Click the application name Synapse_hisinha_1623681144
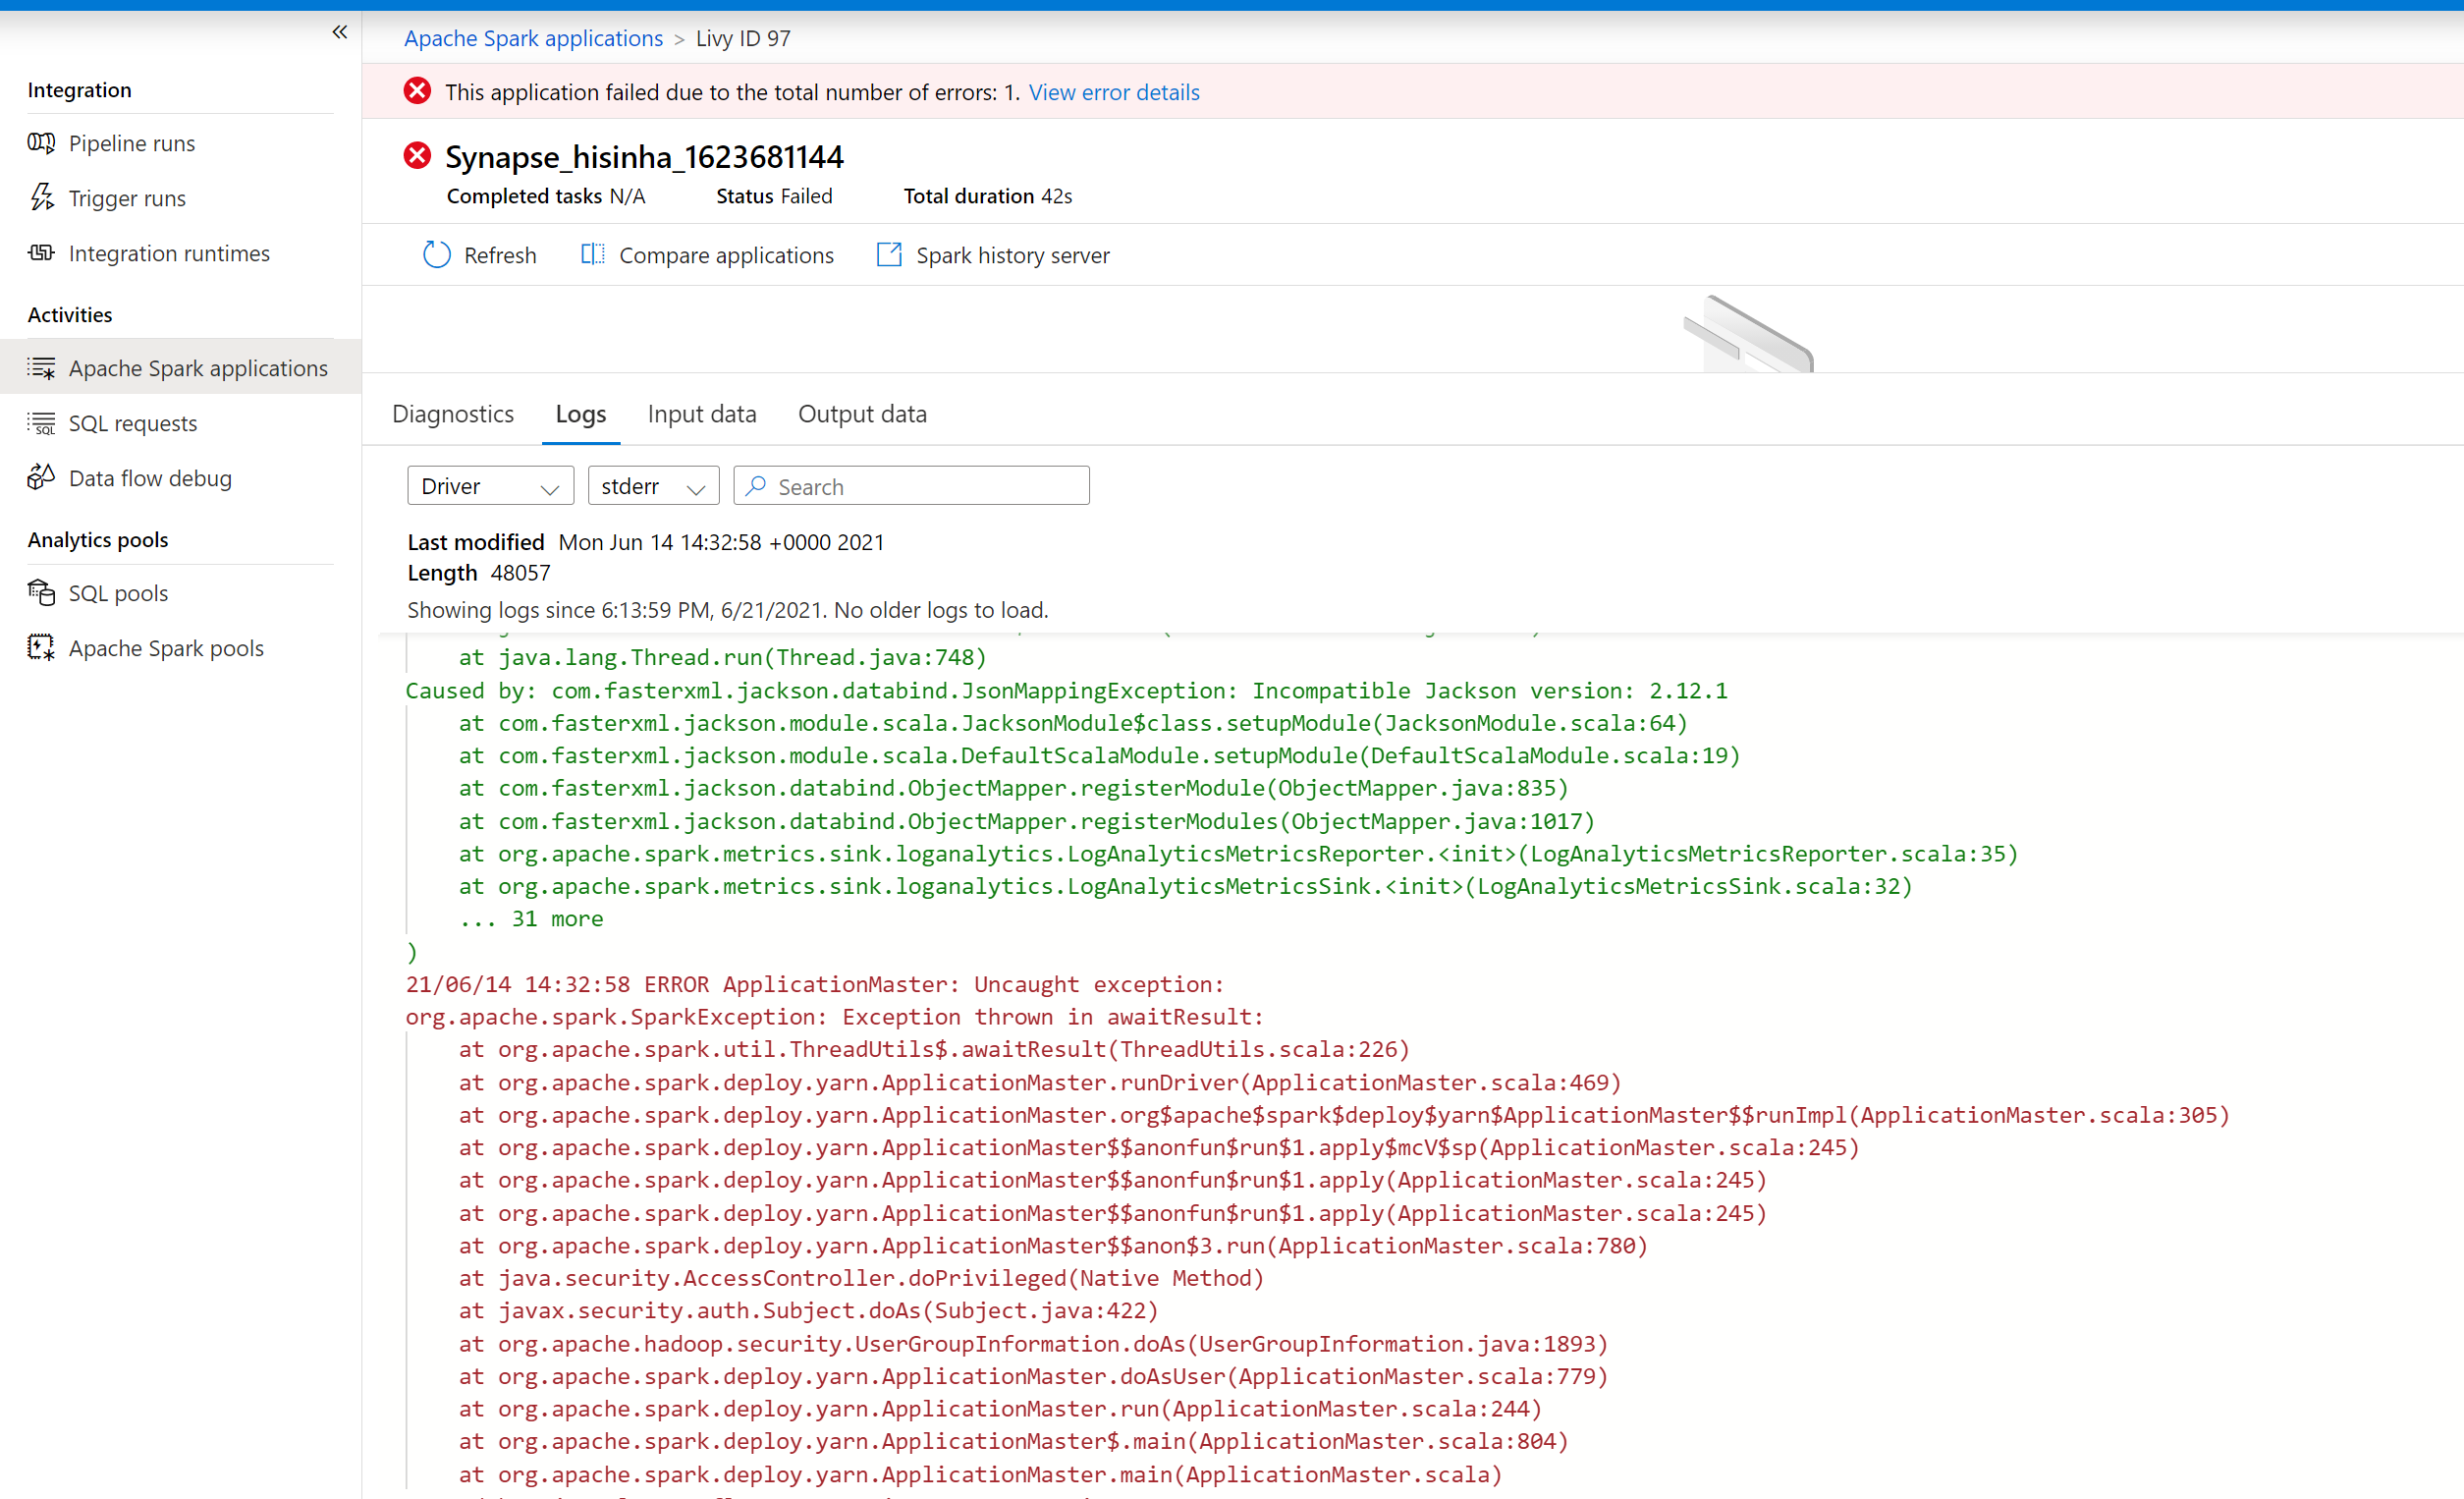The height and width of the screenshot is (1499, 2464). pyautogui.click(x=644, y=156)
